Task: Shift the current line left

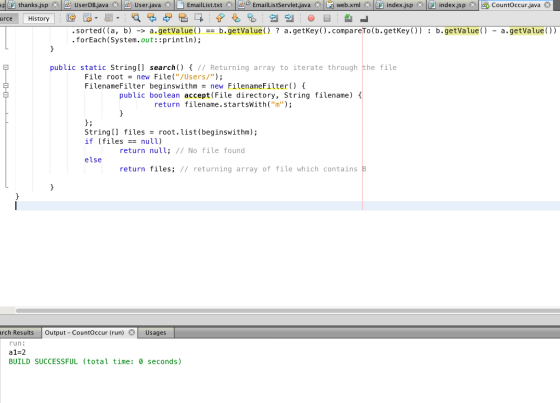Action: coord(274,18)
